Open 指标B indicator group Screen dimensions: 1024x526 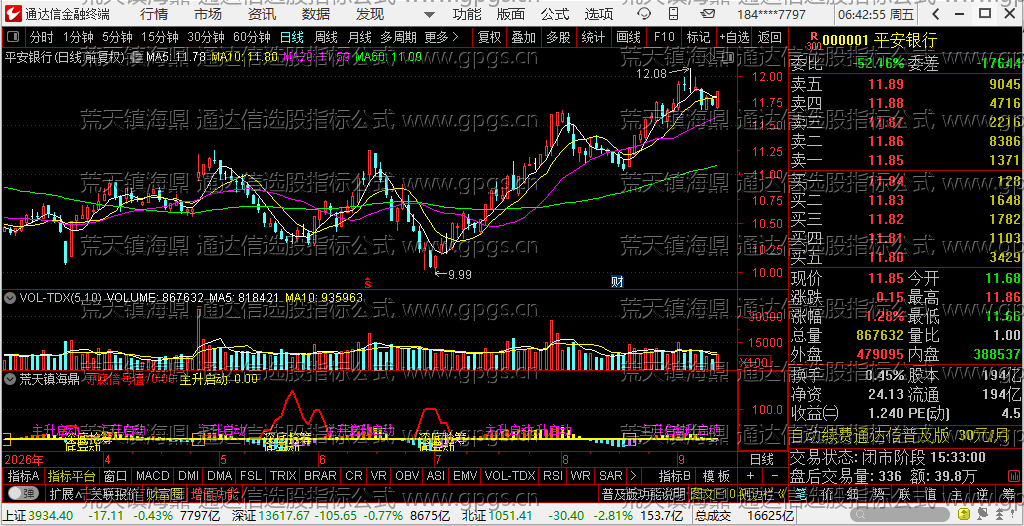pos(675,476)
